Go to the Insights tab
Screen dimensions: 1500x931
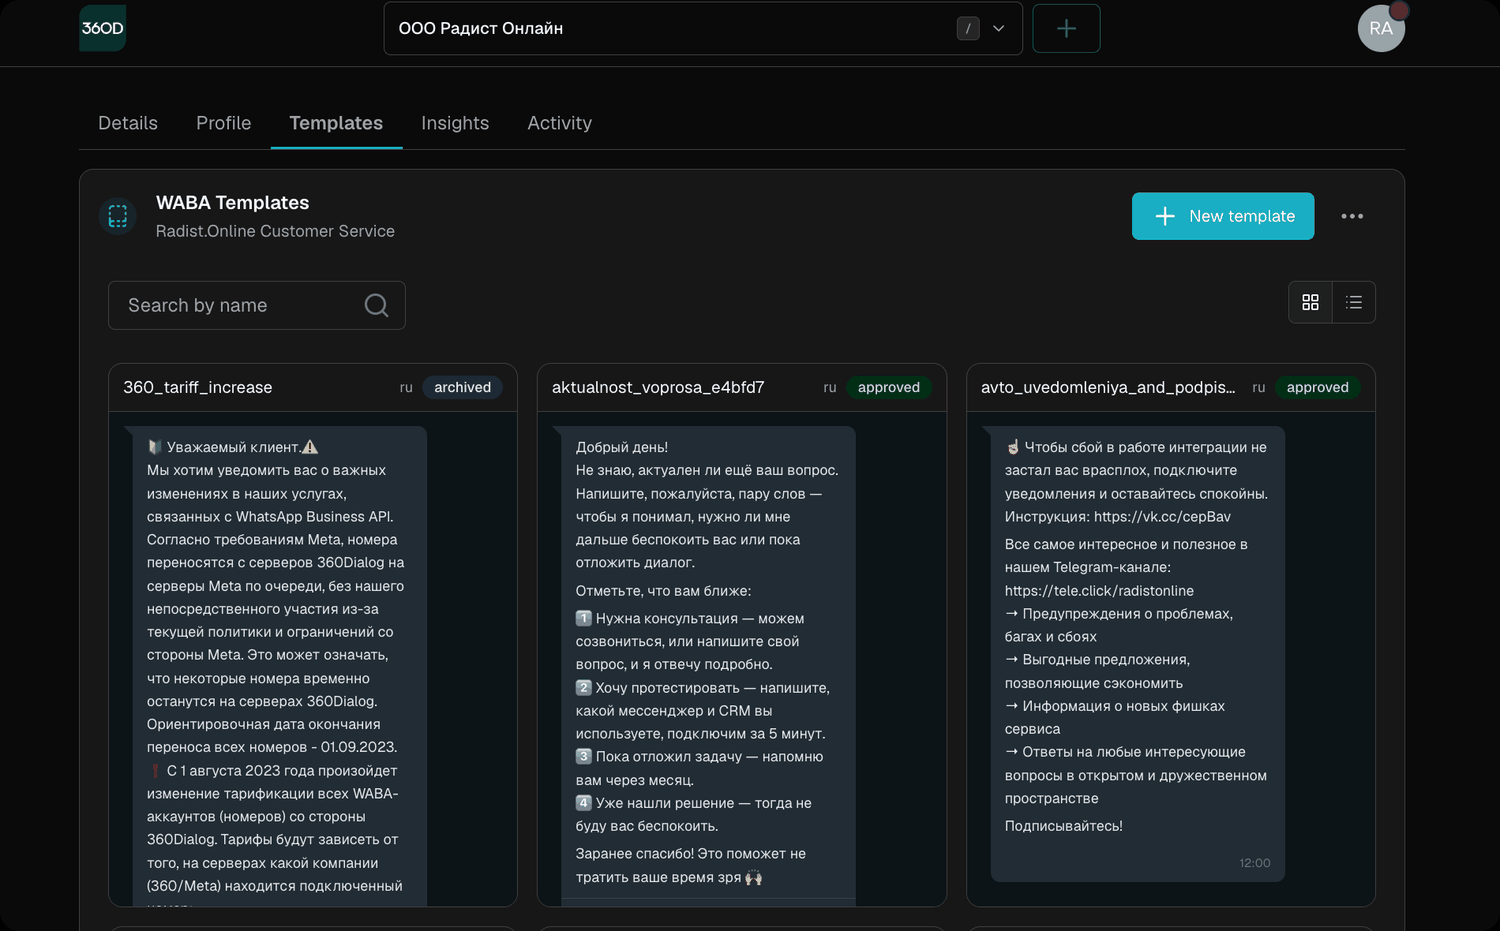click(455, 123)
